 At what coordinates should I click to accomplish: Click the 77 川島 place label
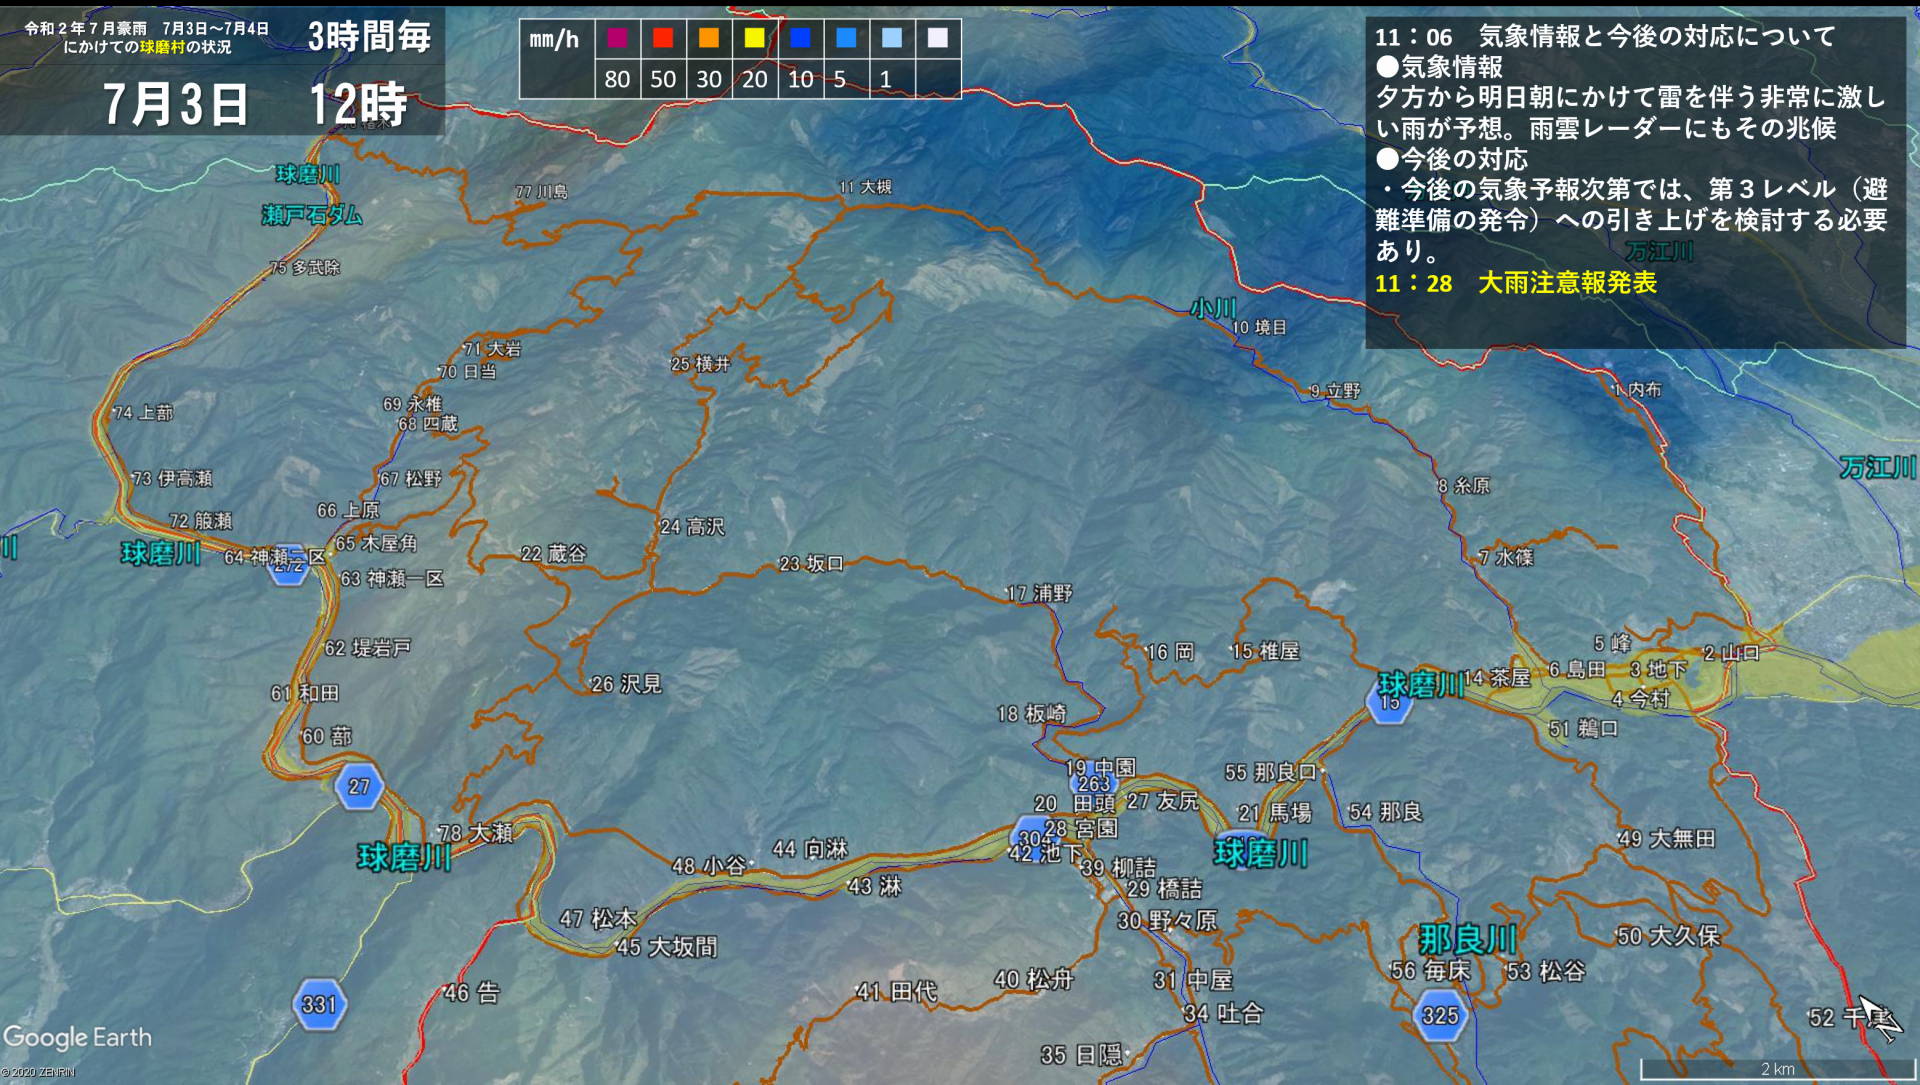click(541, 191)
